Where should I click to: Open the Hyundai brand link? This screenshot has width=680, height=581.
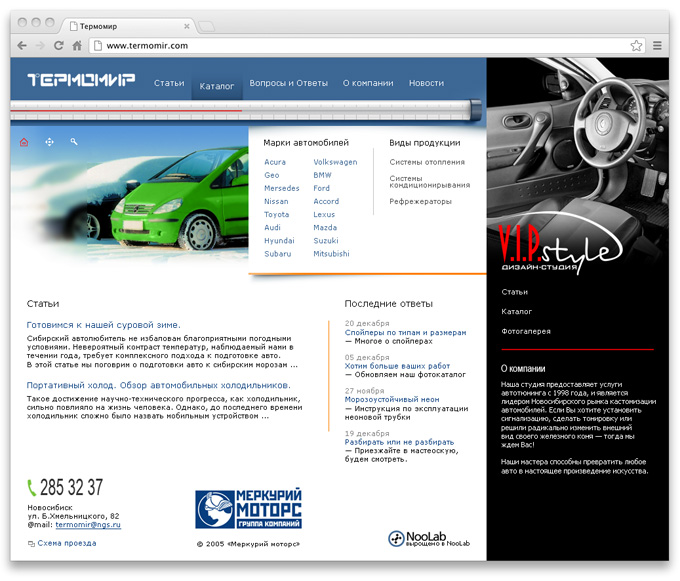(x=279, y=241)
